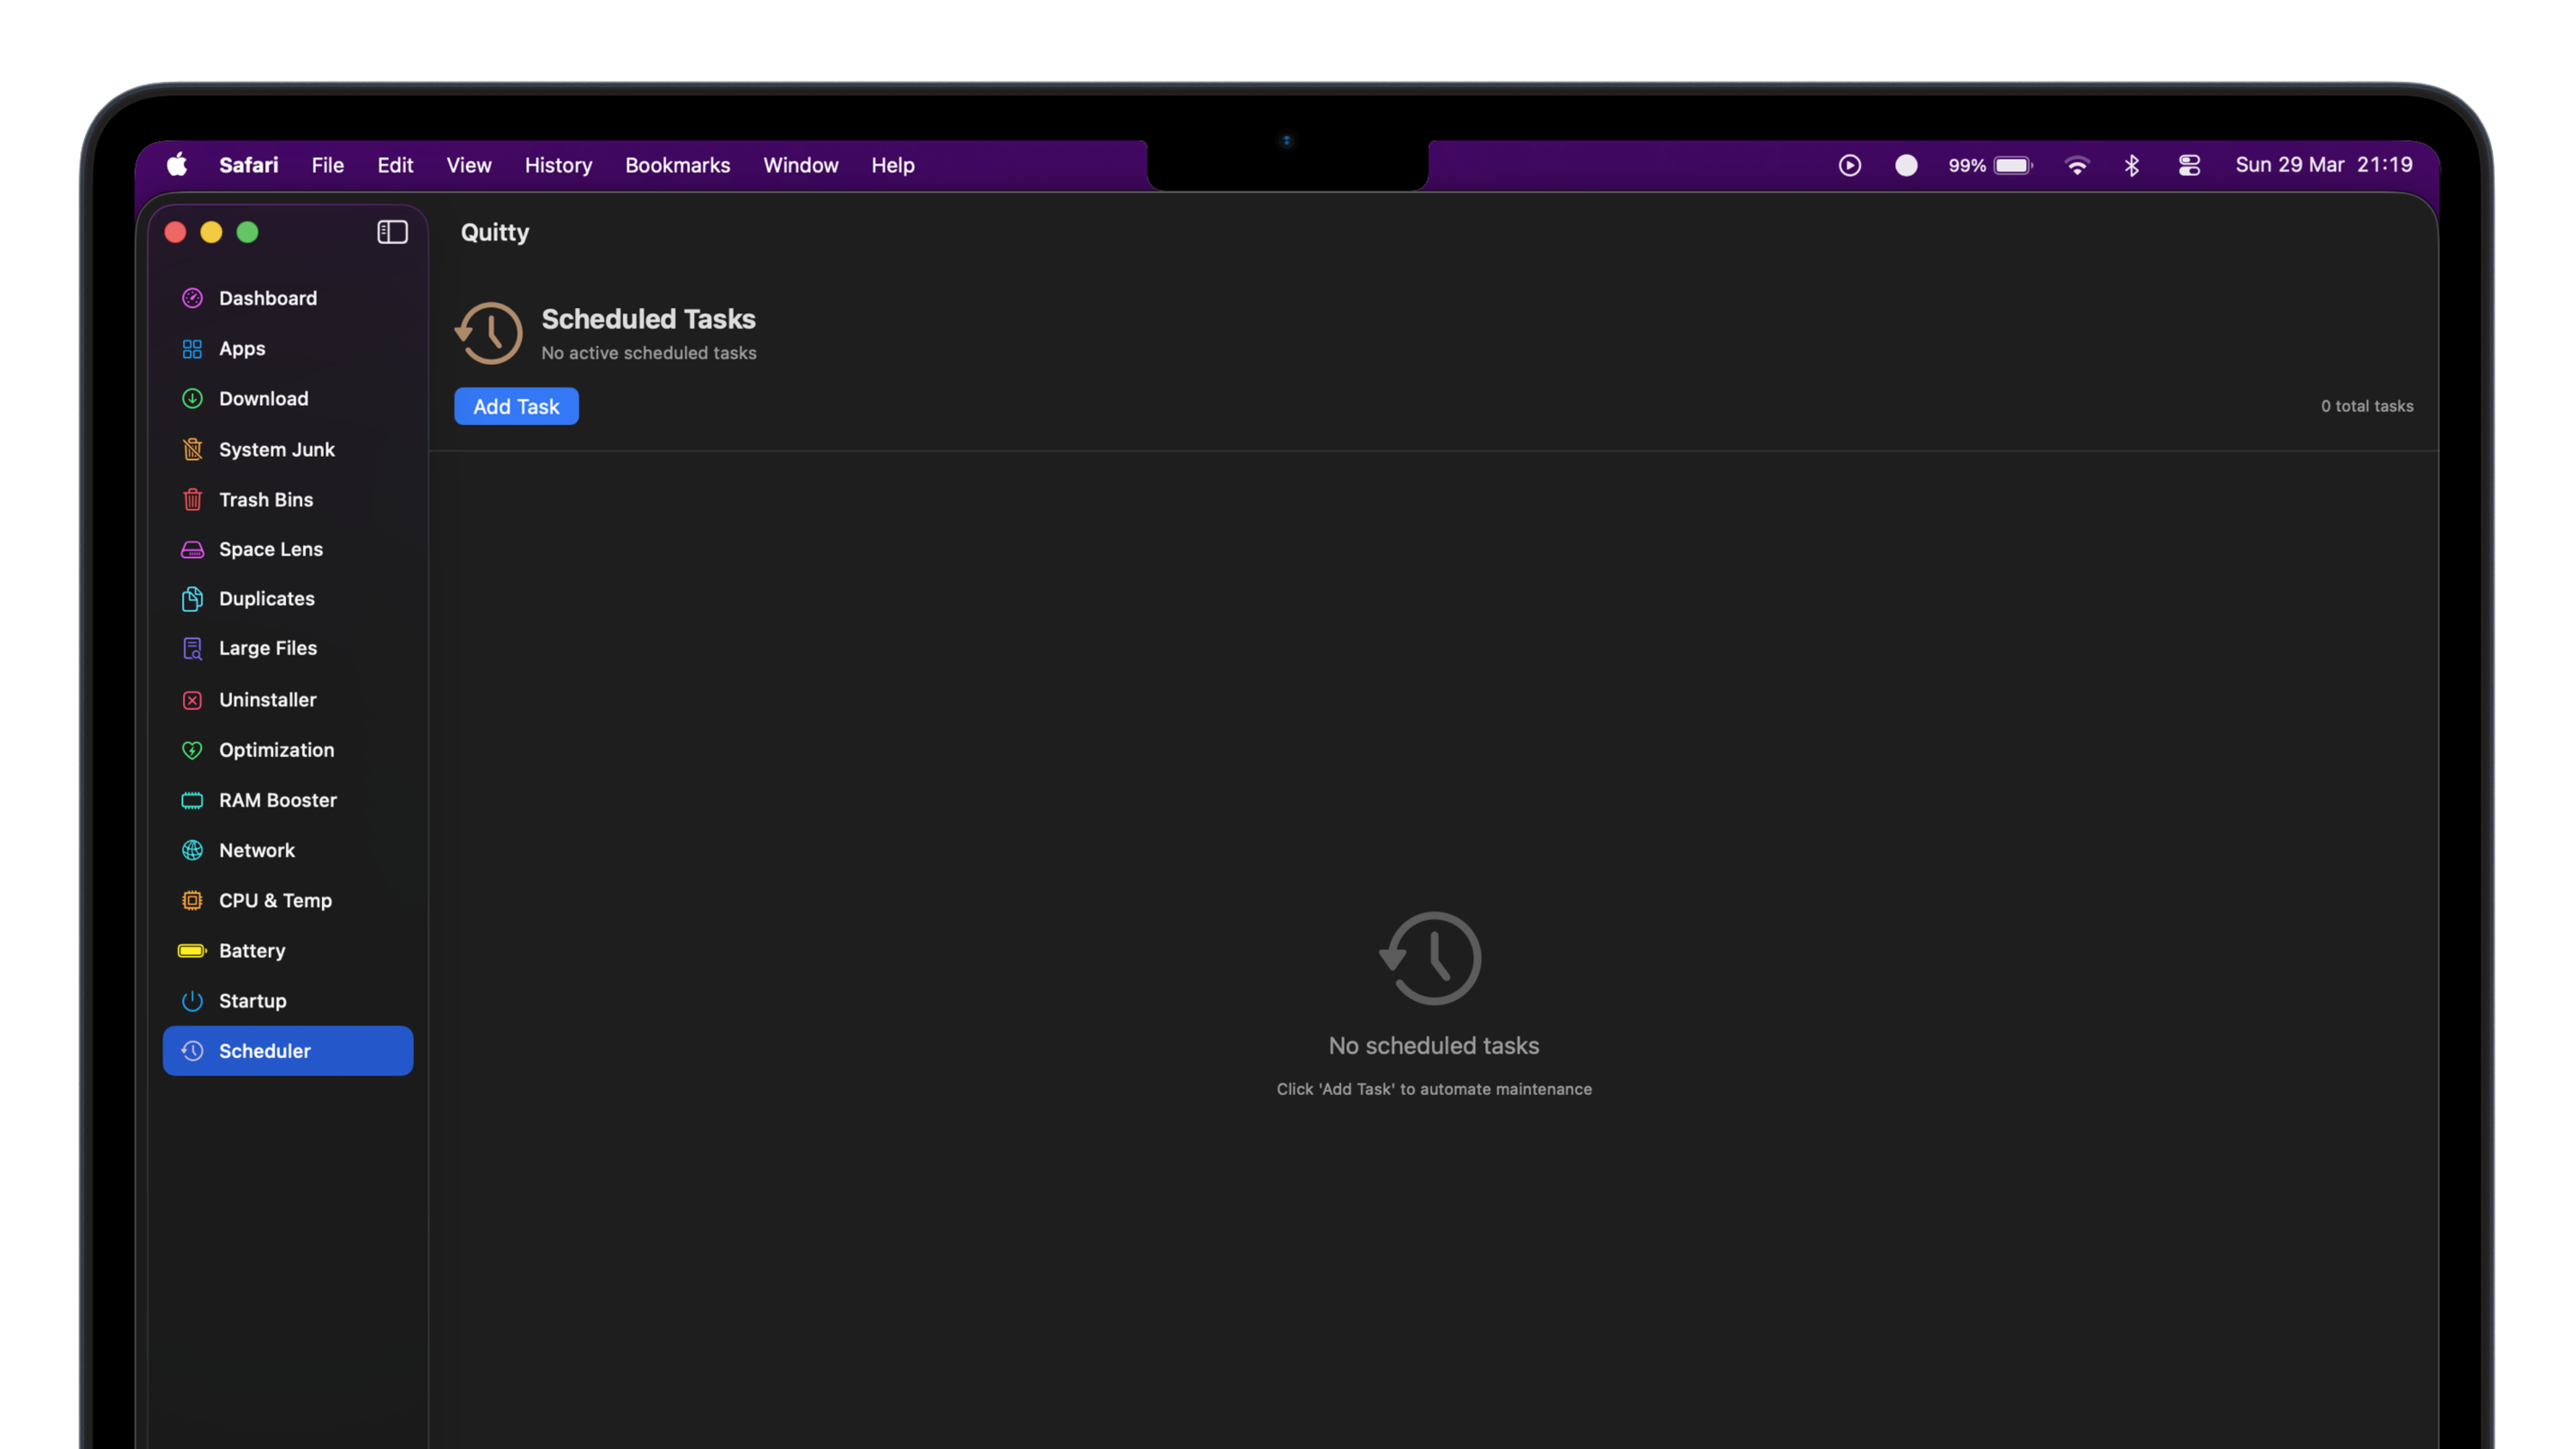Viewport: 2576px width, 1449px height.
Task: Open the Bookmarks menu
Action: pyautogui.click(x=677, y=165)
